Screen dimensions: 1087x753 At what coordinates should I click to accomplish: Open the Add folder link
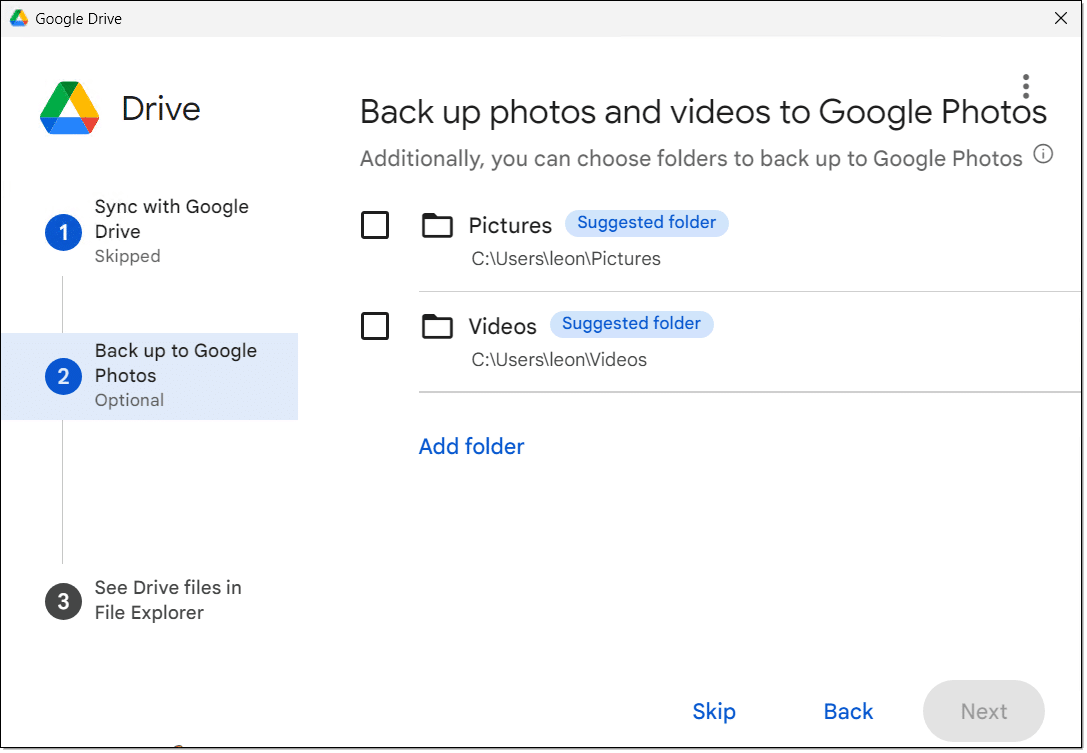pyautogui.click(x=471, y=447)
